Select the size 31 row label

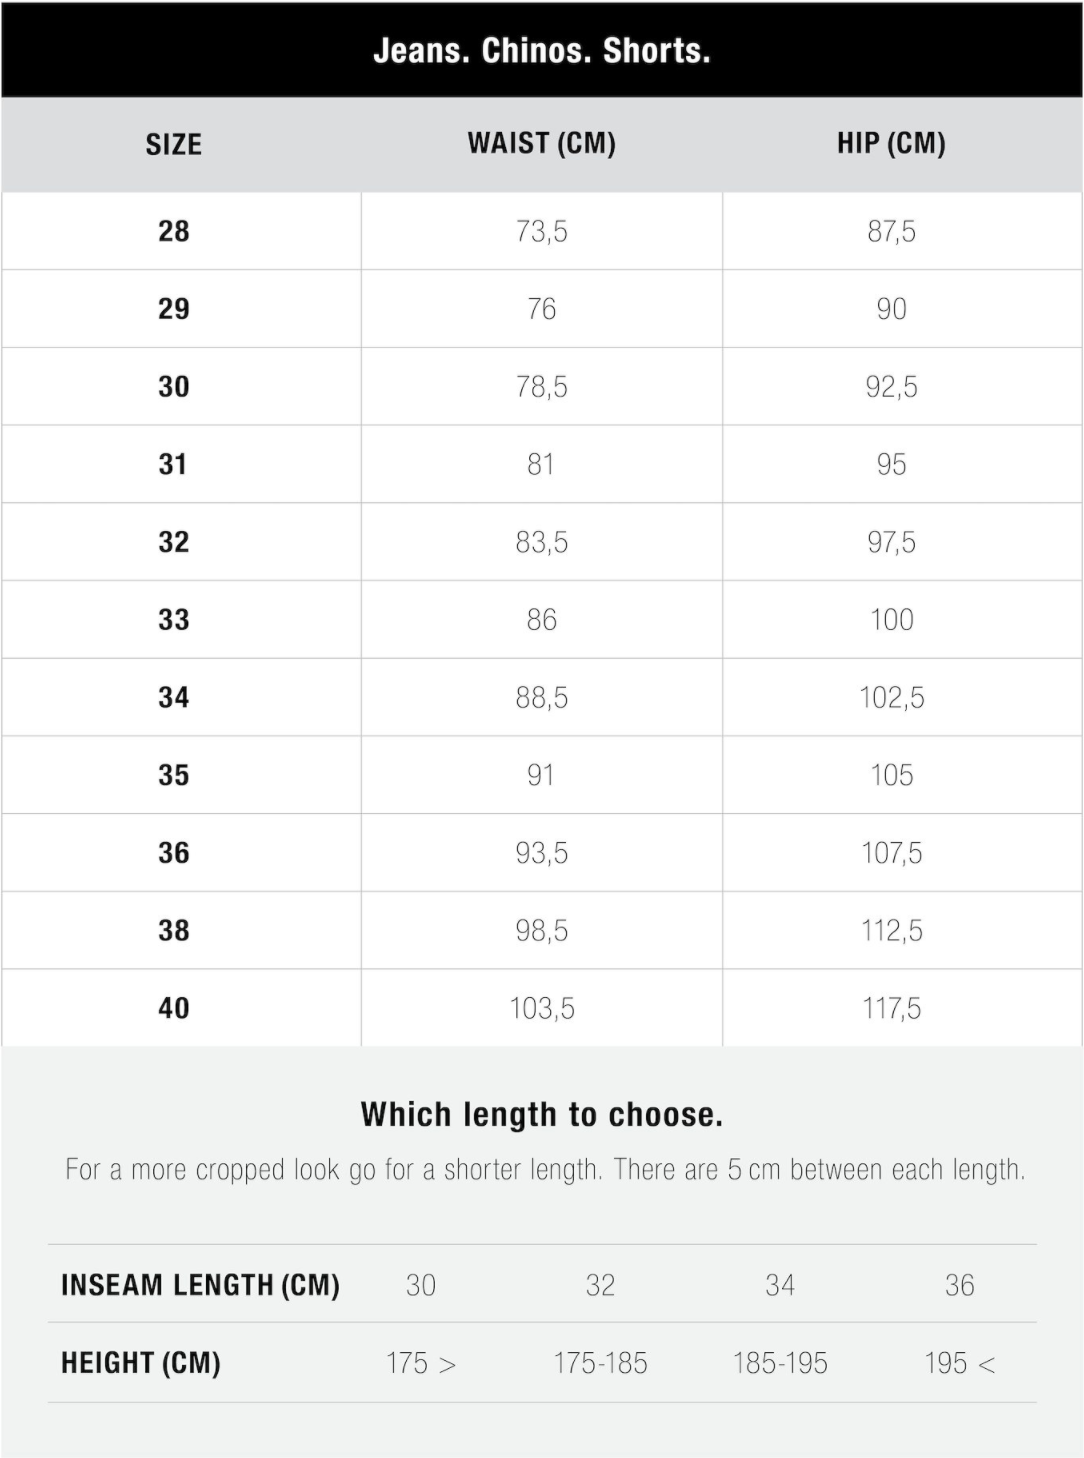tap(173, 464)
